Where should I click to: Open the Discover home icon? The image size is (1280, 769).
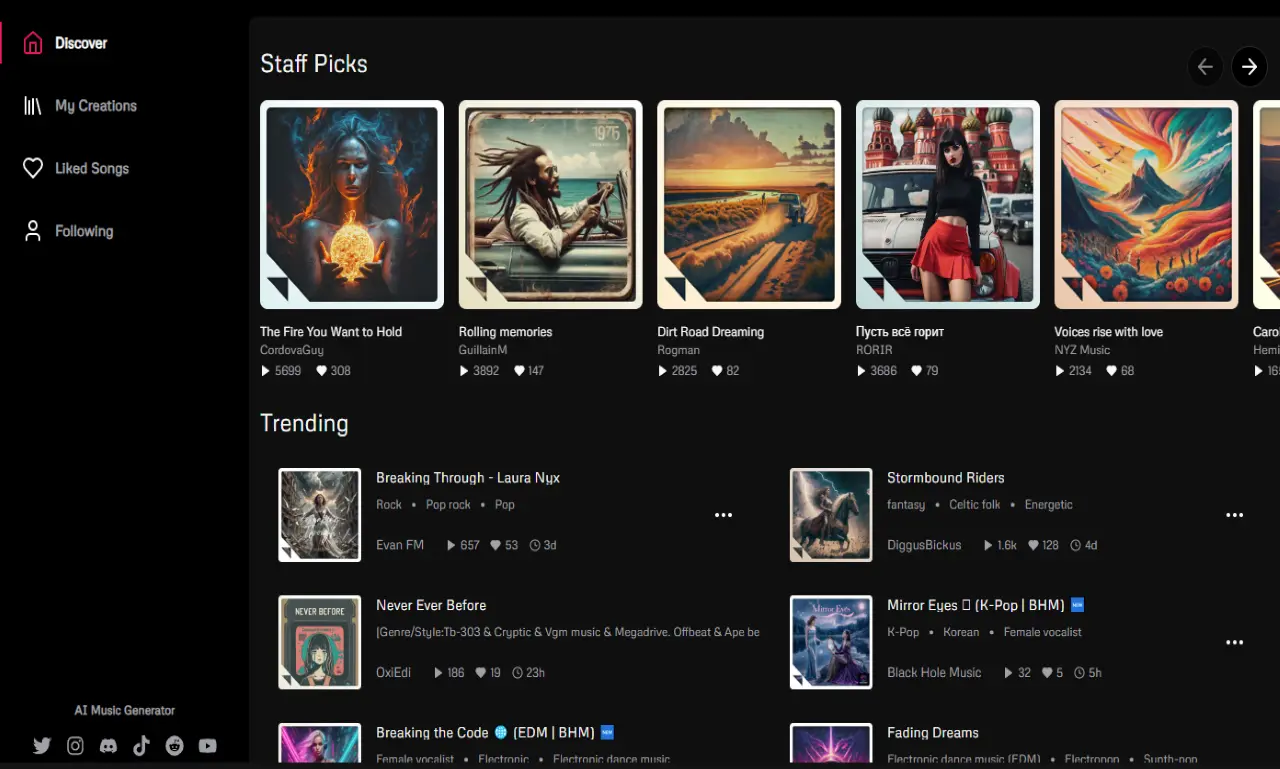33,43
